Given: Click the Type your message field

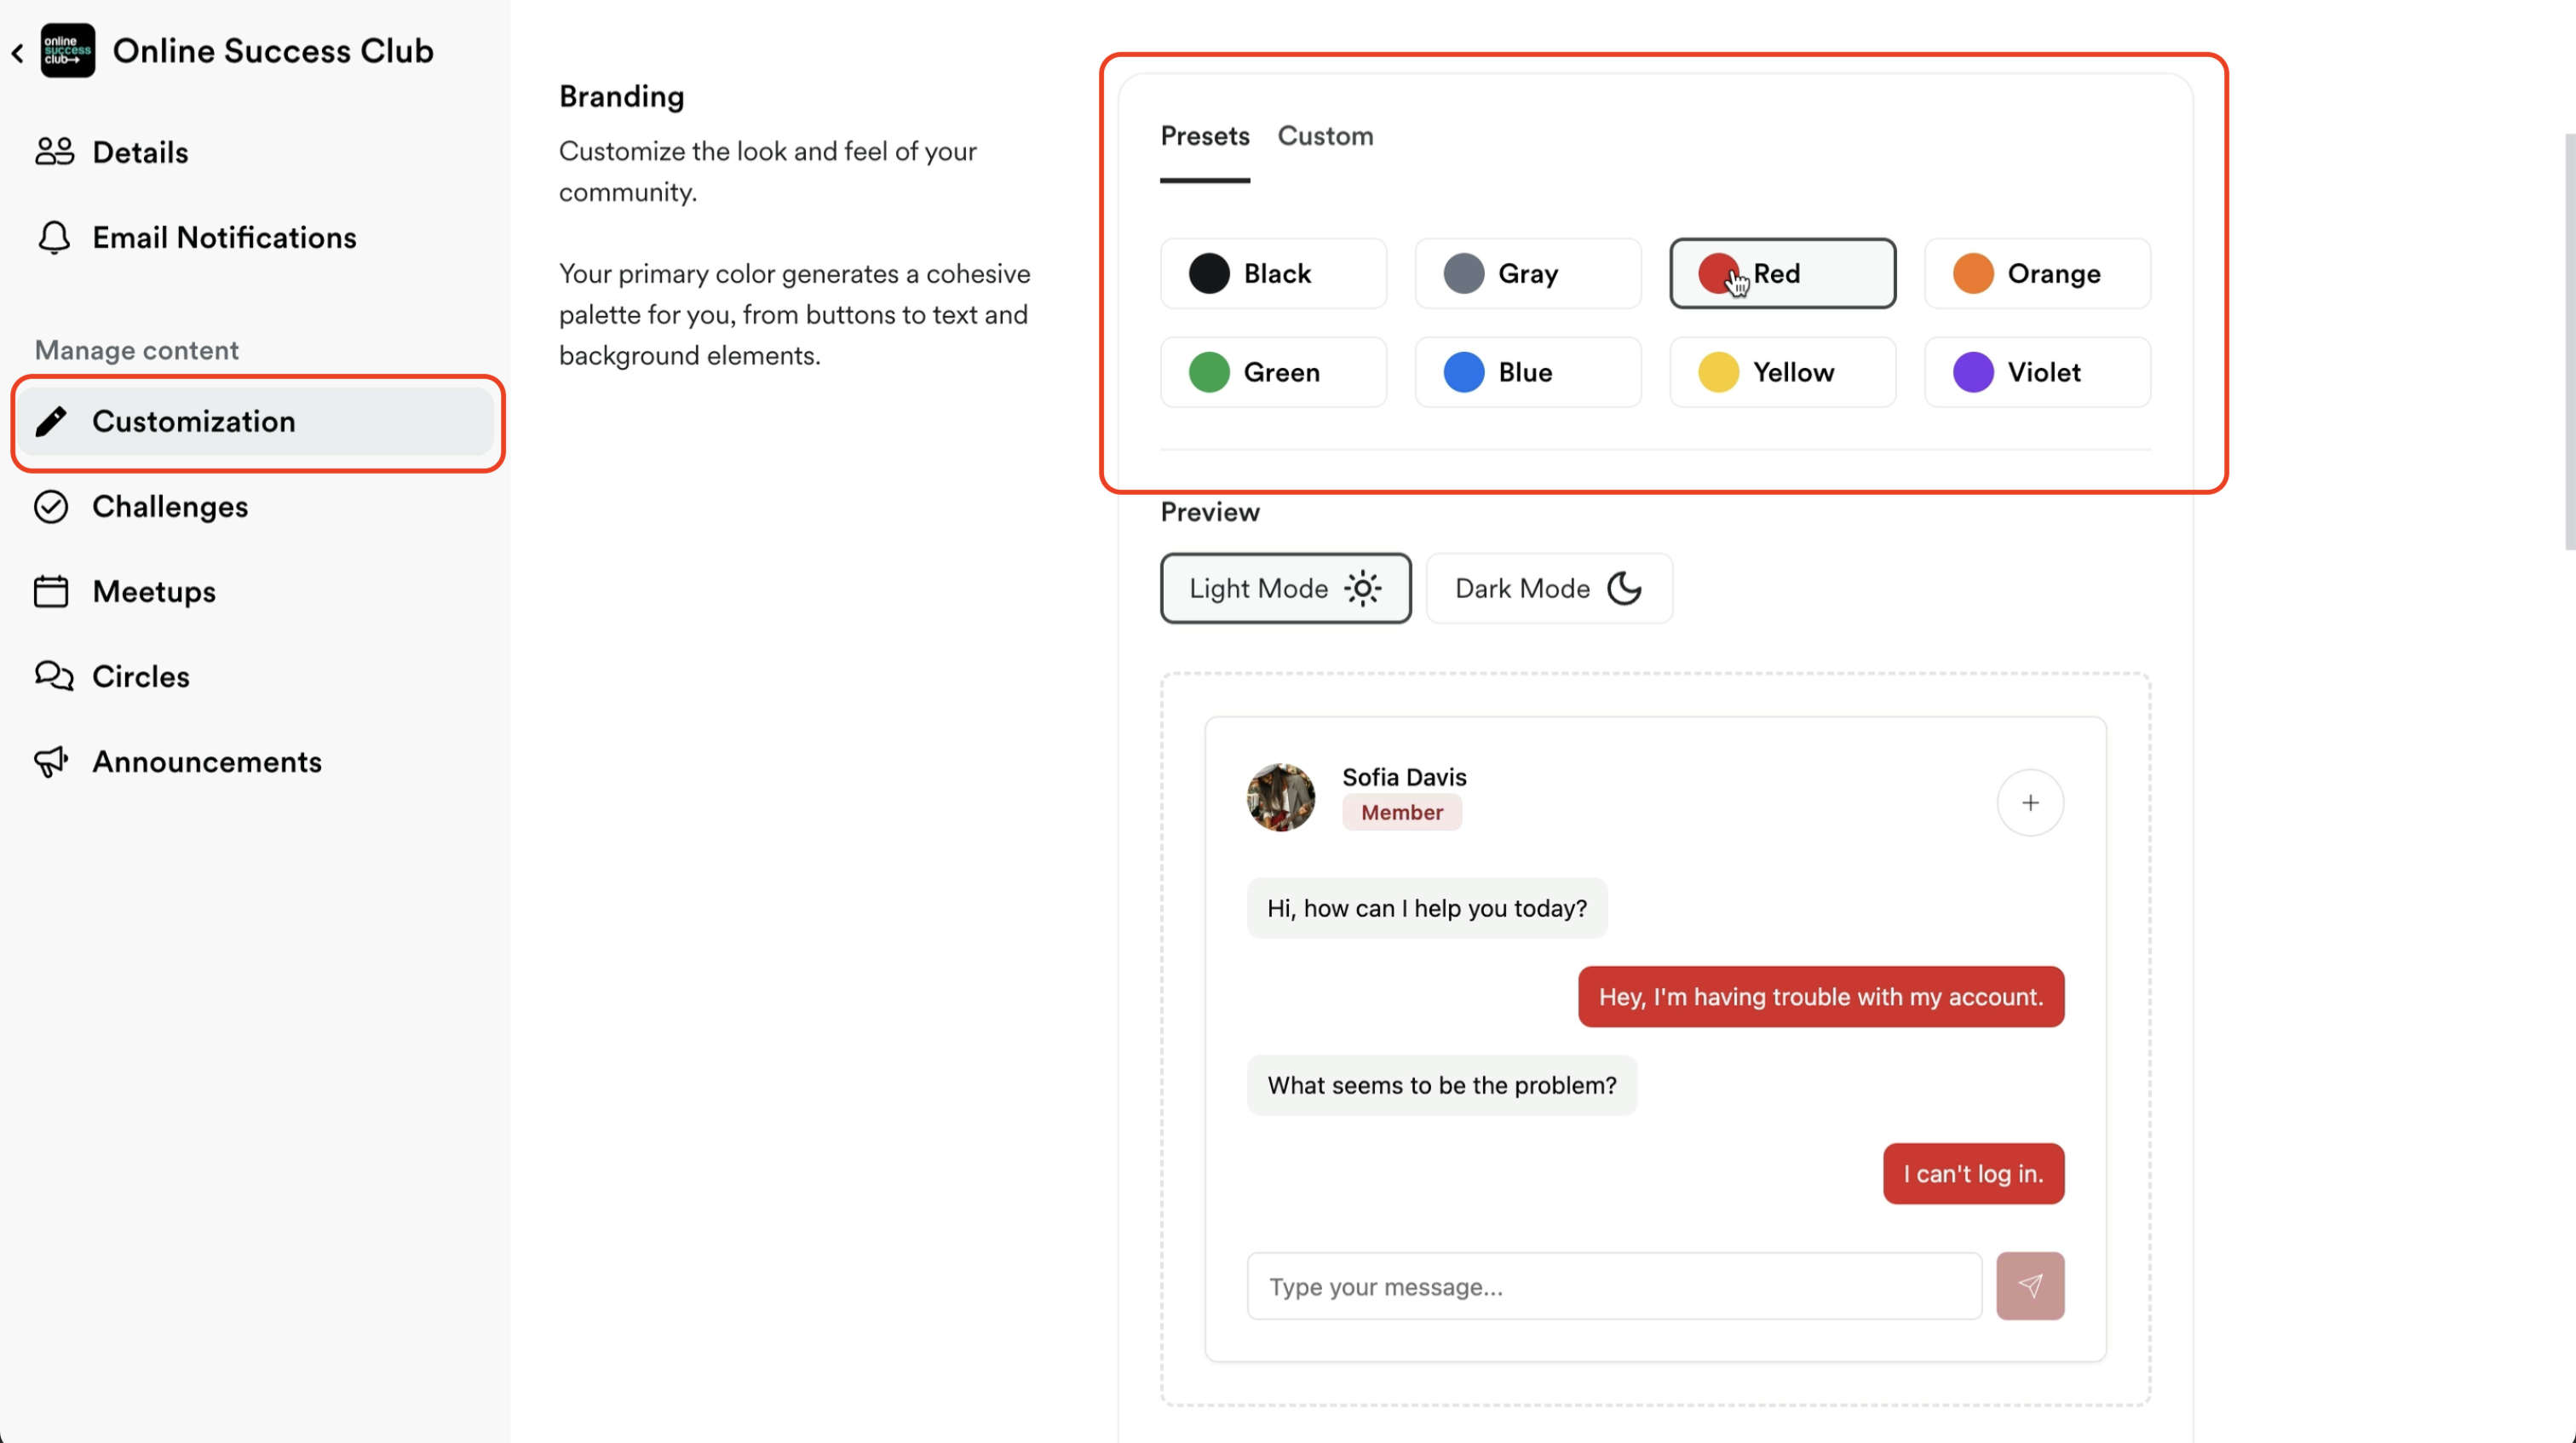Looking at the screenshot, I should 1613,1286.
